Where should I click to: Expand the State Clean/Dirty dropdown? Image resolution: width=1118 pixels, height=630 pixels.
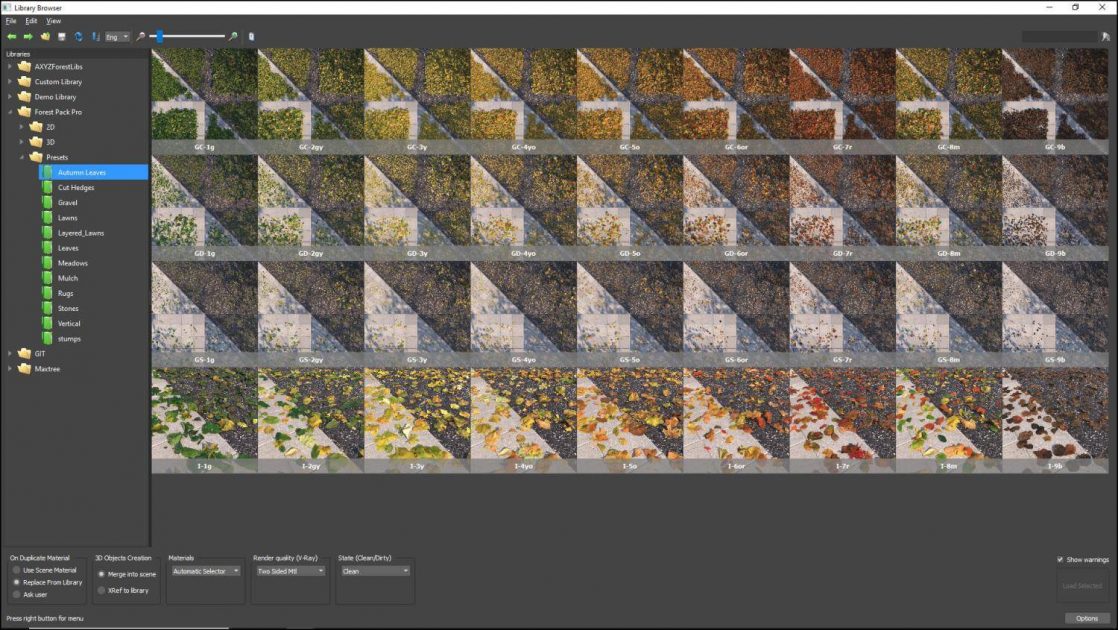tap(374, 571)
